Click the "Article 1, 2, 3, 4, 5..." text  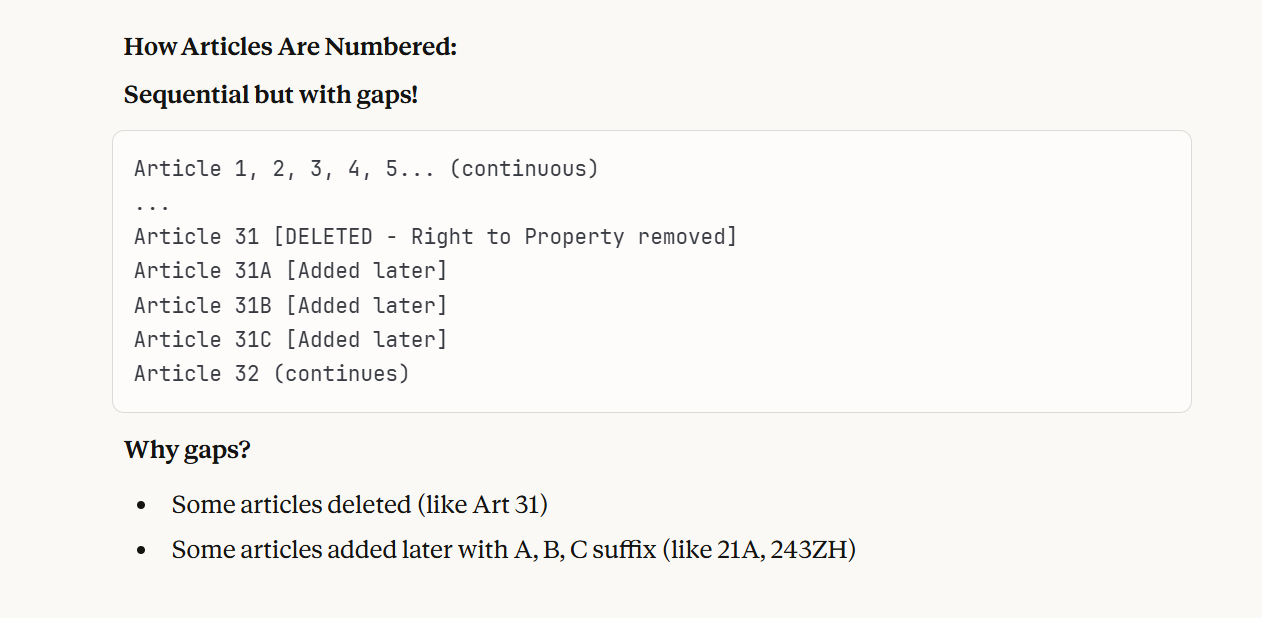(285, 168)
